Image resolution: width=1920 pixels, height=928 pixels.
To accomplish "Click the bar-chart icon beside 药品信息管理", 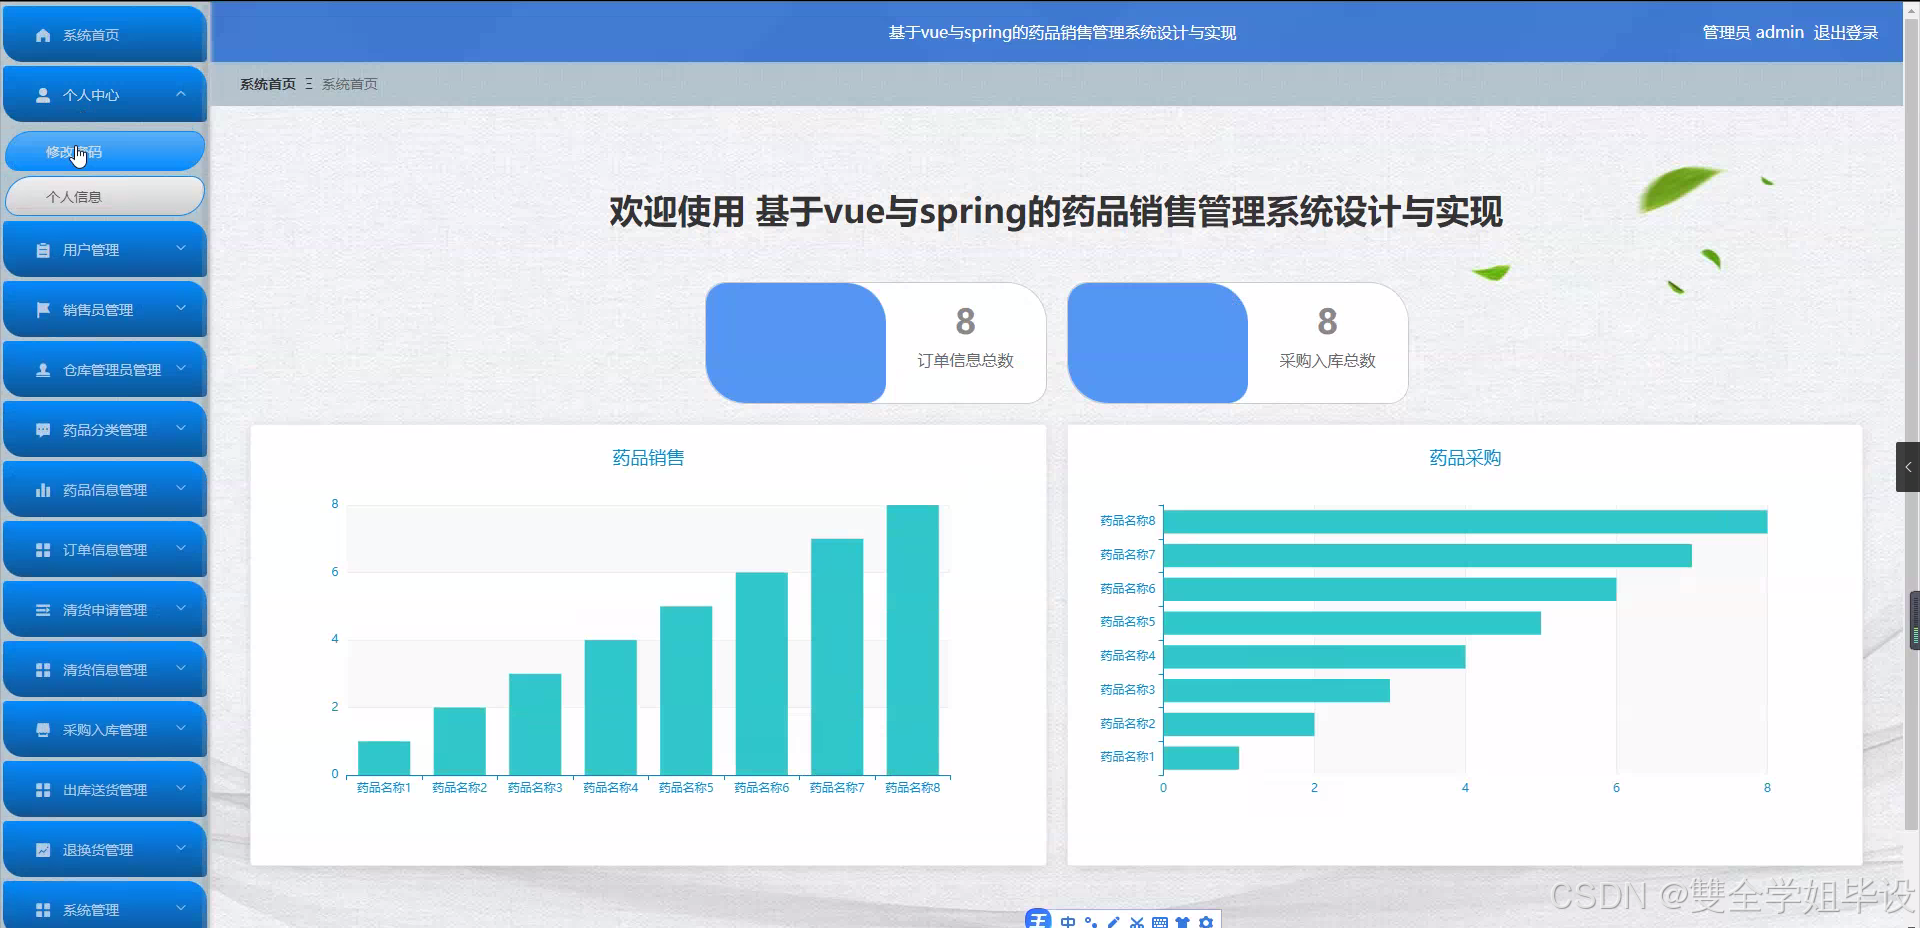I will [x=42, y=489].
